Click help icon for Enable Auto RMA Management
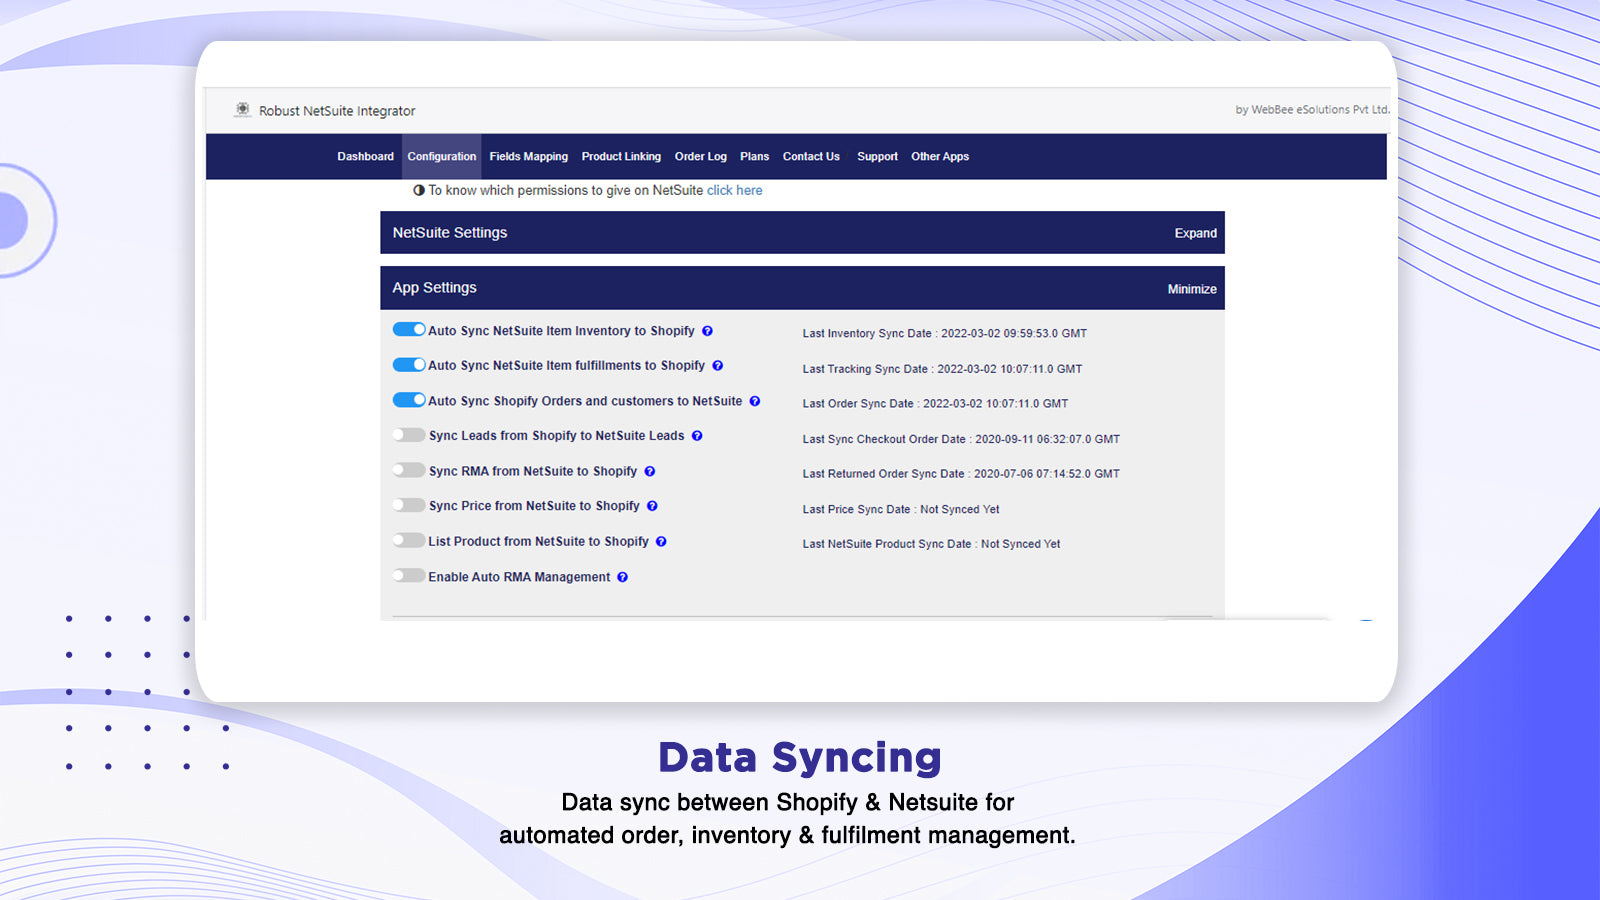1600x900 pixels. click(623, 577)
